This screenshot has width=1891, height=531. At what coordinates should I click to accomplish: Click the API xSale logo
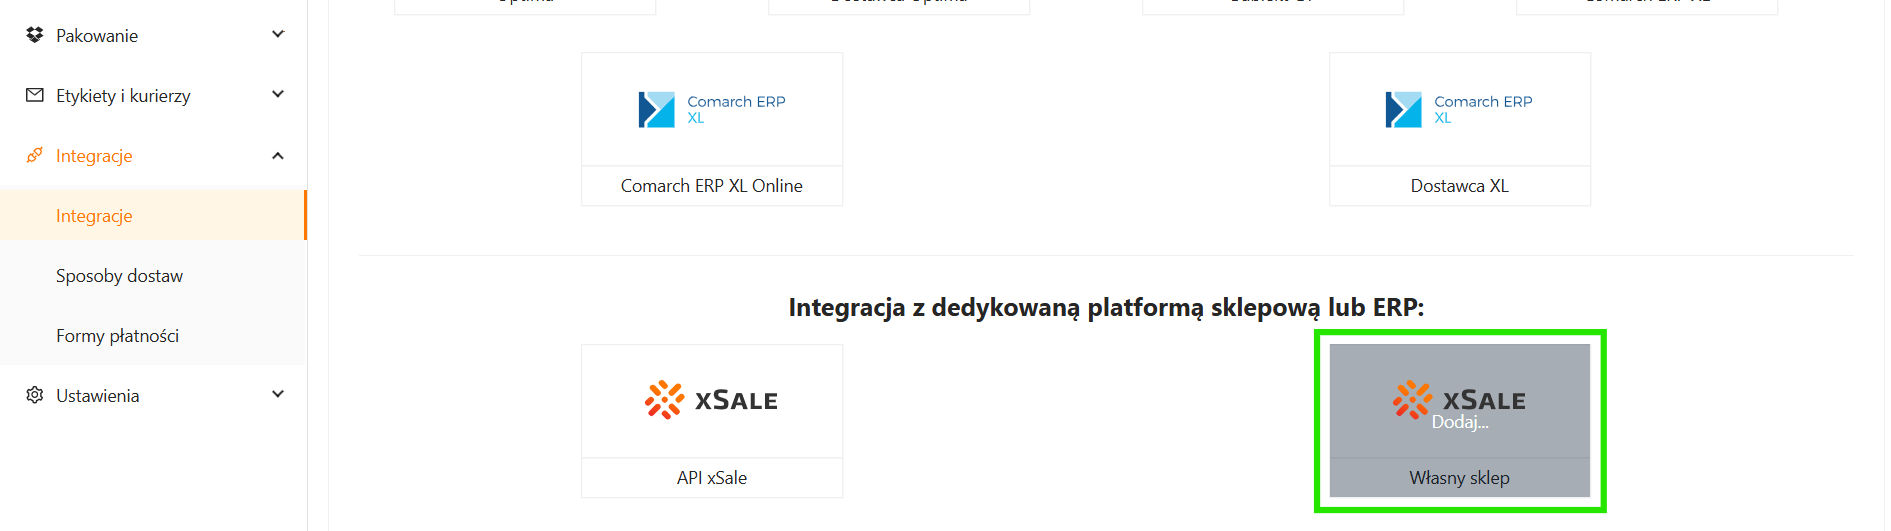pyautogui.click(x=711, y=401)
